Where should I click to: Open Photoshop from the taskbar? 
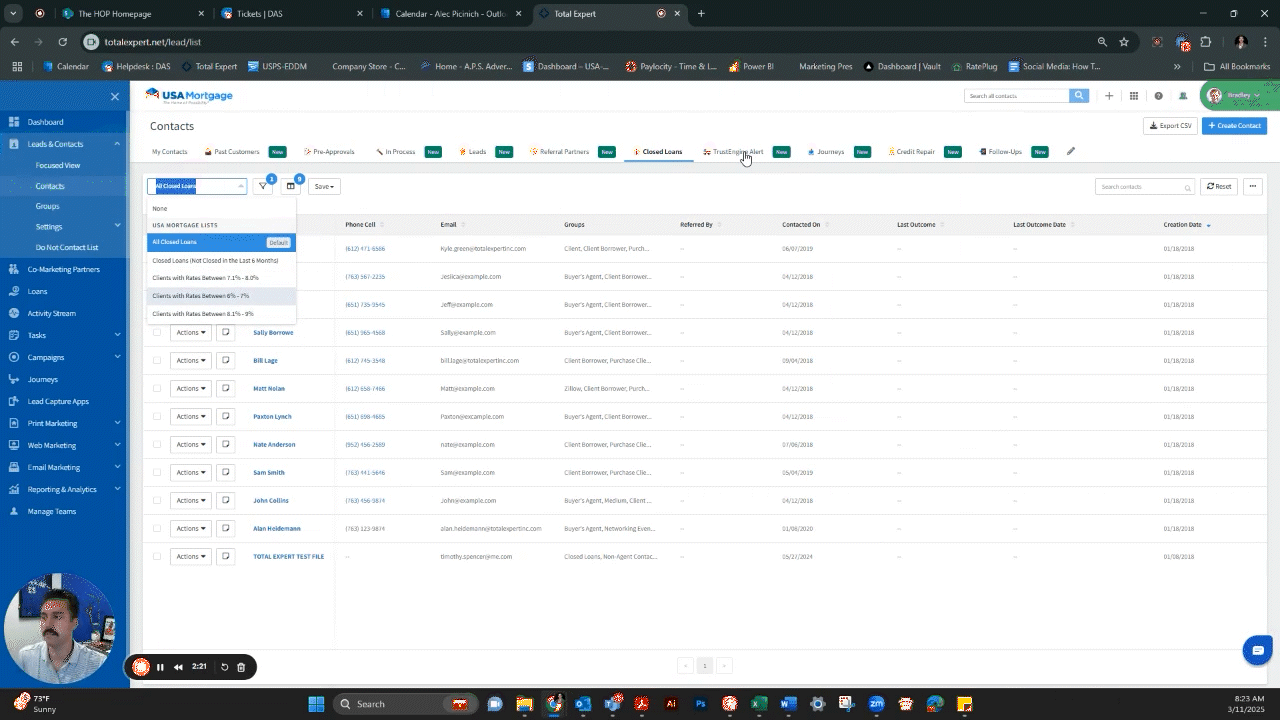click(700, 704)
